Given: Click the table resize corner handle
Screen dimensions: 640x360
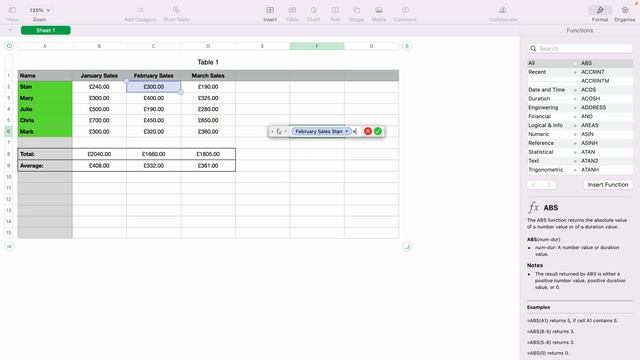Looking at the screenshot, I should (407, 246).
